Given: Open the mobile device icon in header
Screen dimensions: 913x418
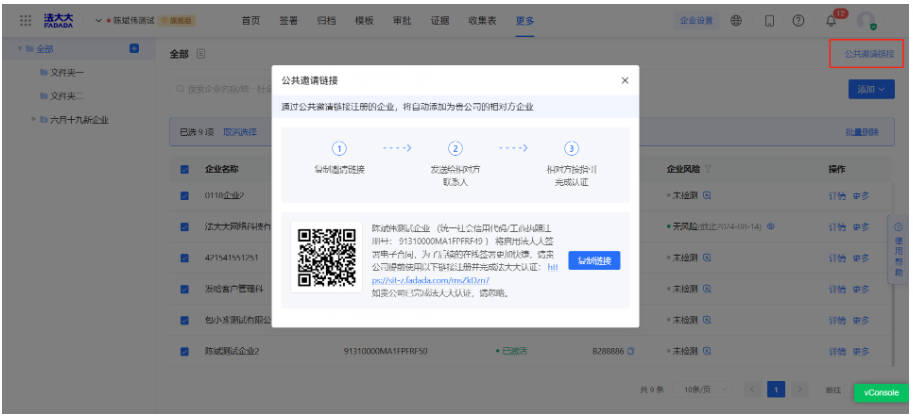Looking at the screenshot, I should click(769, 20).
